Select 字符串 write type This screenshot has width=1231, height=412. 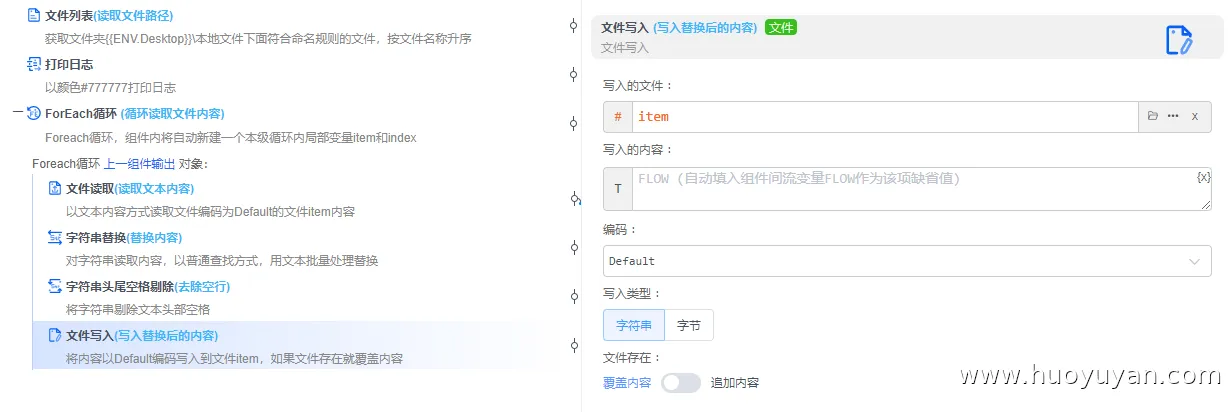click(634, 325)
